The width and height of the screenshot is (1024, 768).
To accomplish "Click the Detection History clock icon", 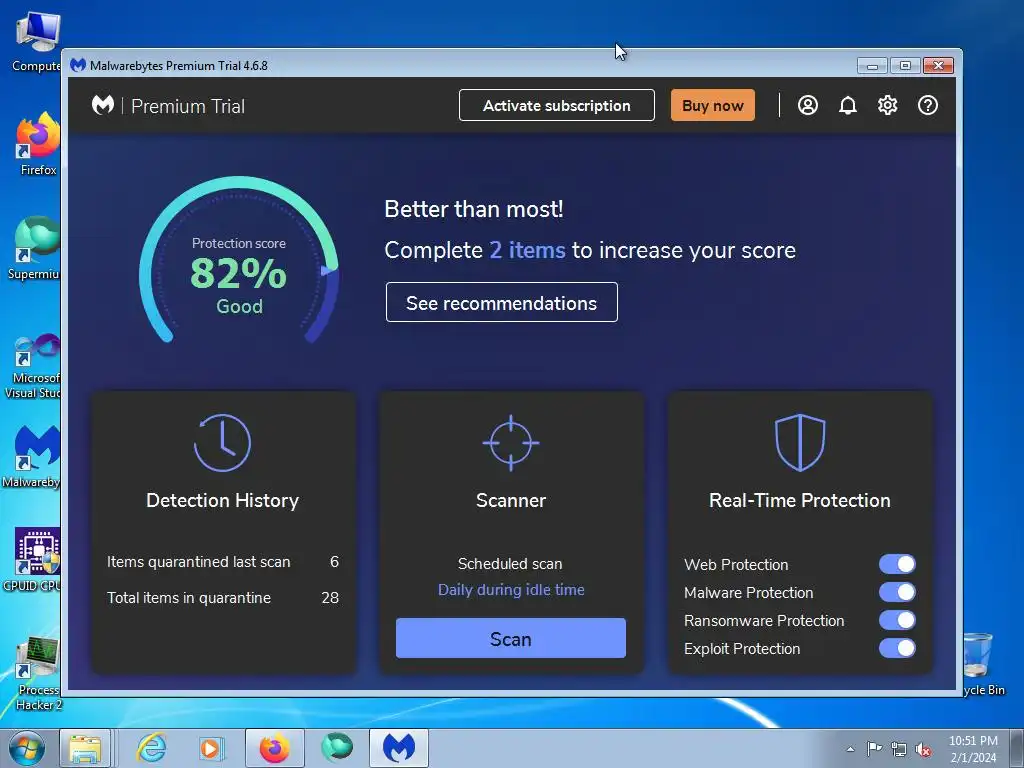I will (222, 443).
